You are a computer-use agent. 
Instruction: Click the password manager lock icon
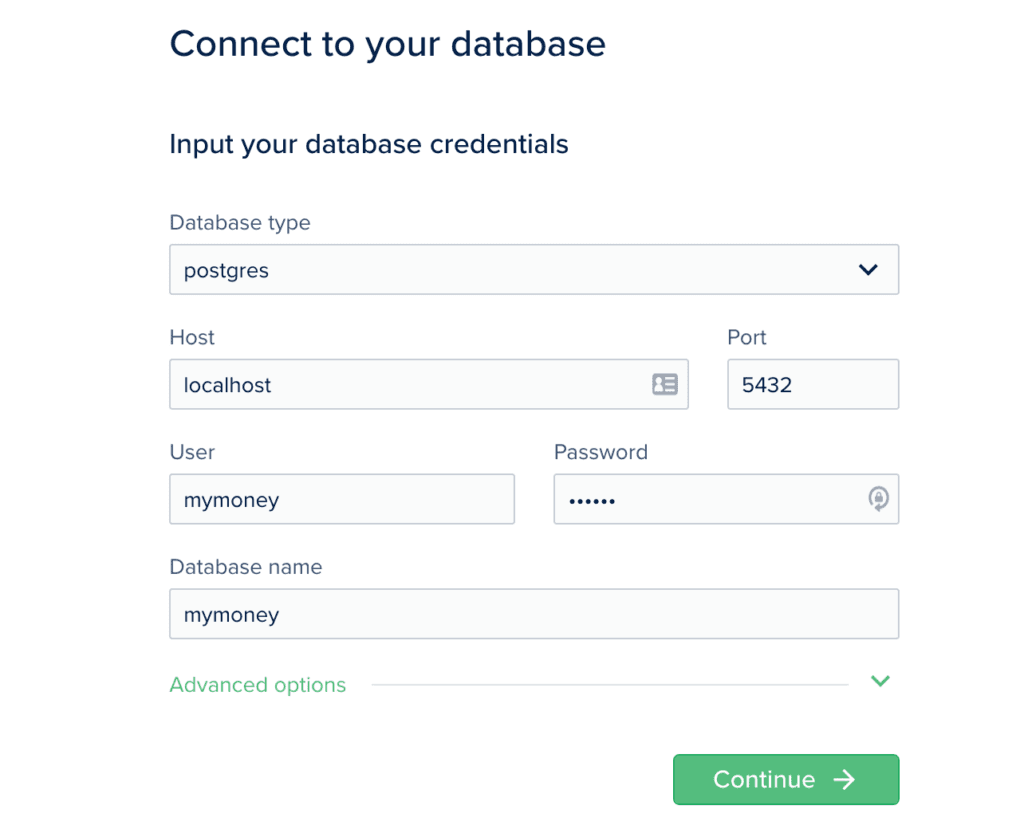pos(878,499)
